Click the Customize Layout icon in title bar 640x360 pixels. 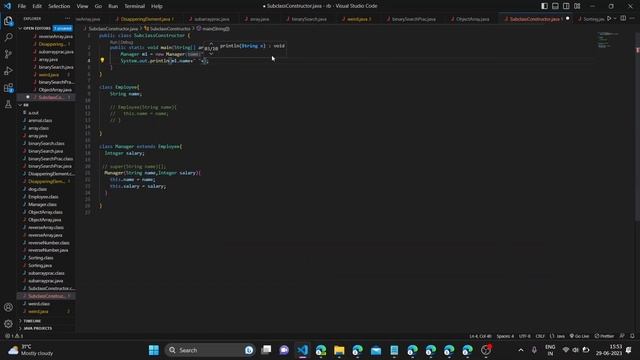click(x=577, y=6)
